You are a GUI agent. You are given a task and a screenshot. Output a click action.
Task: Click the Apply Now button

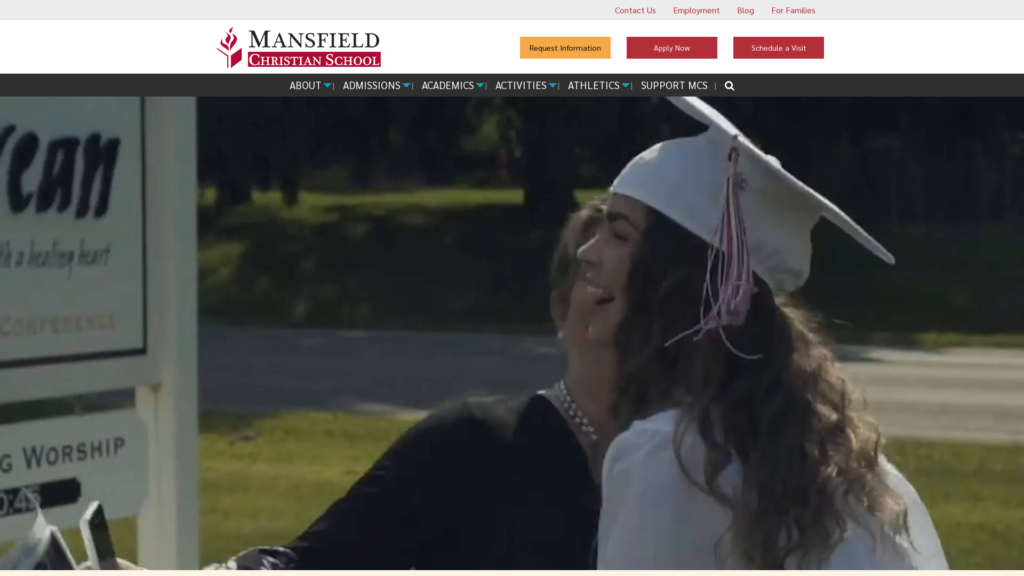(x=671, y=48)
